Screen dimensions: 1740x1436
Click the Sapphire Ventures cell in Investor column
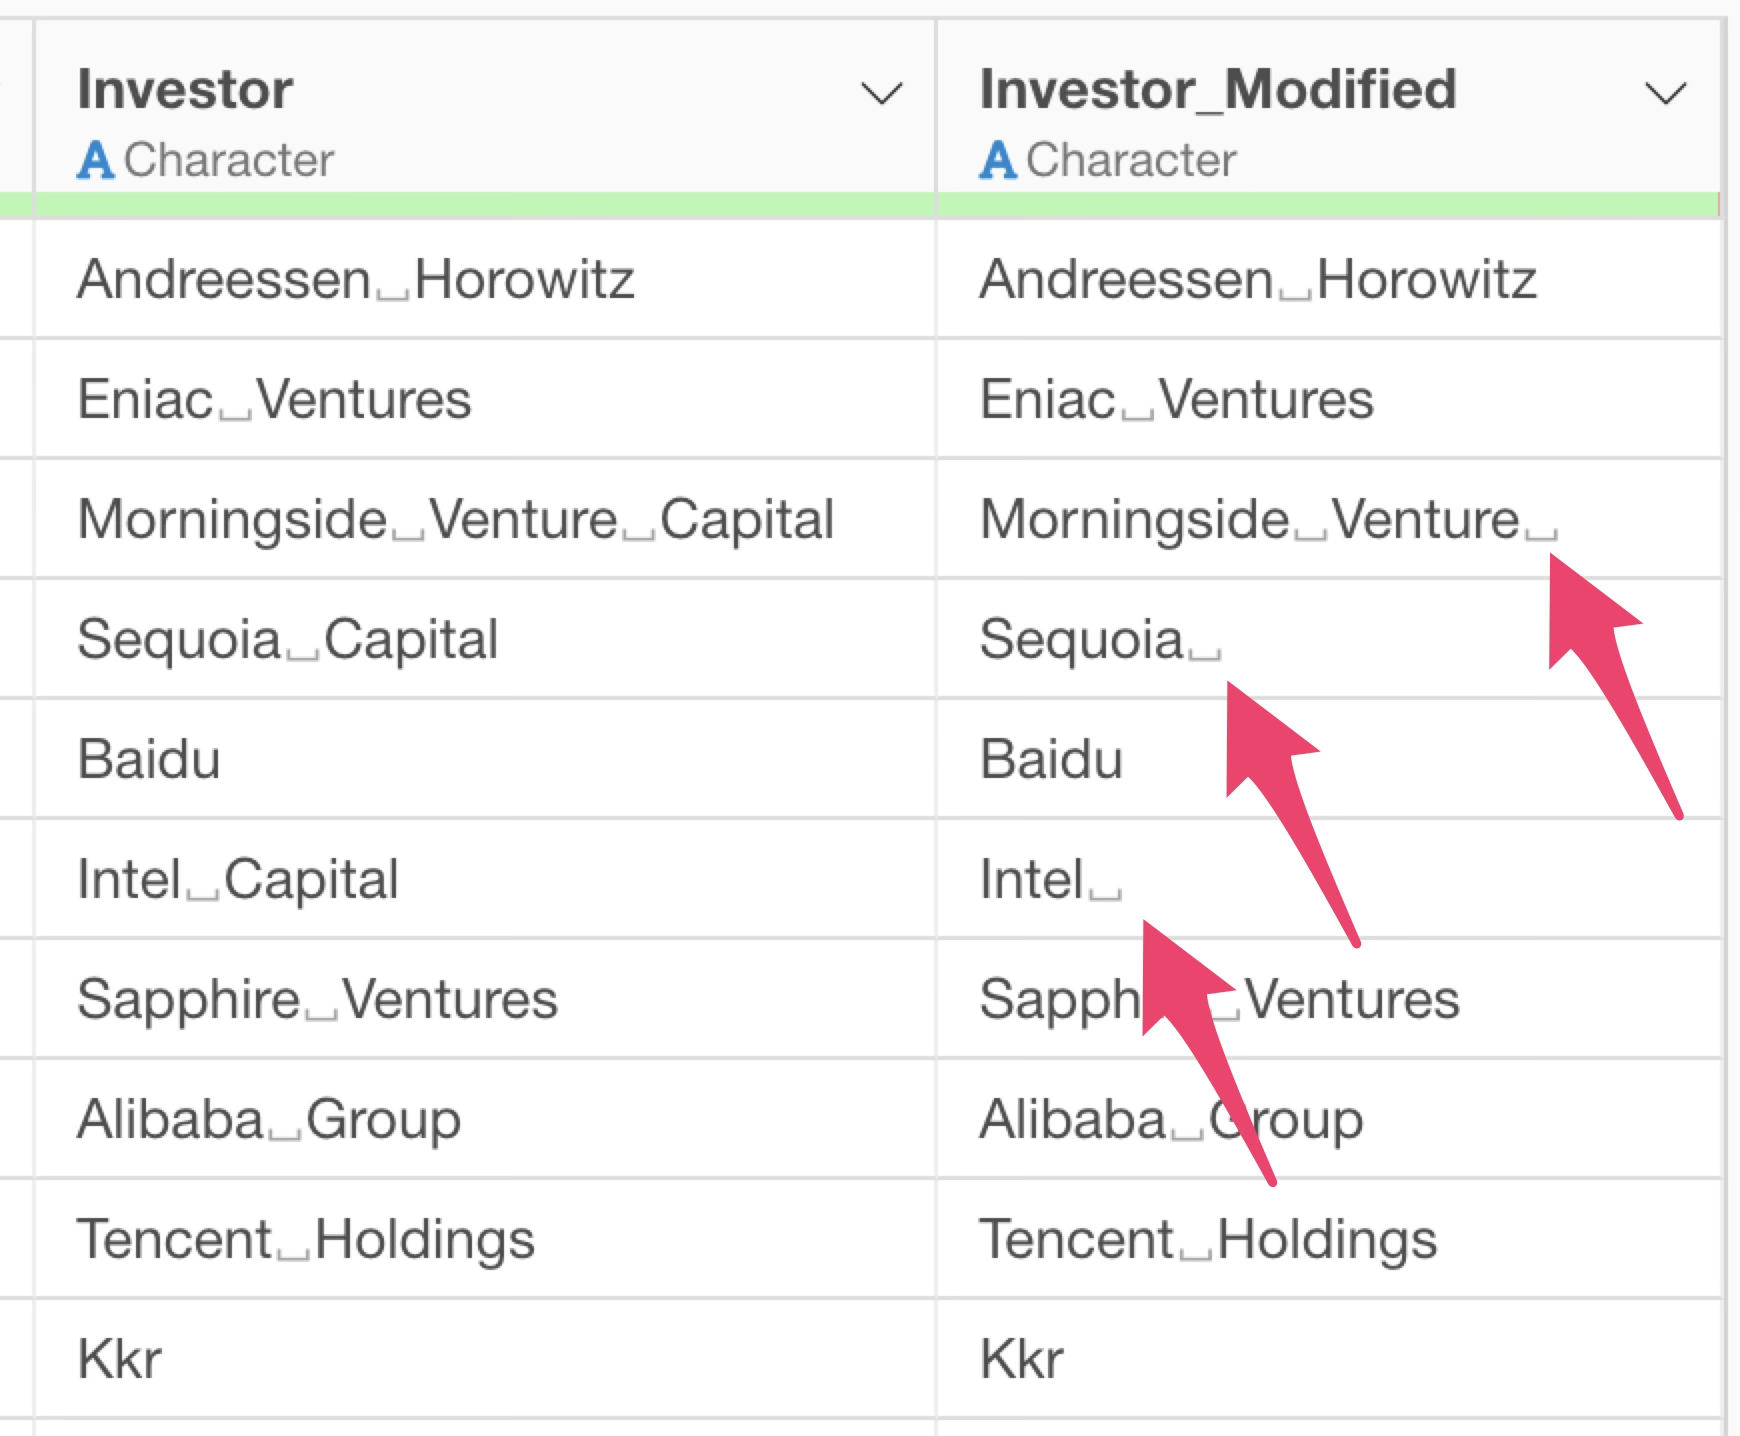pos(318,1000)
